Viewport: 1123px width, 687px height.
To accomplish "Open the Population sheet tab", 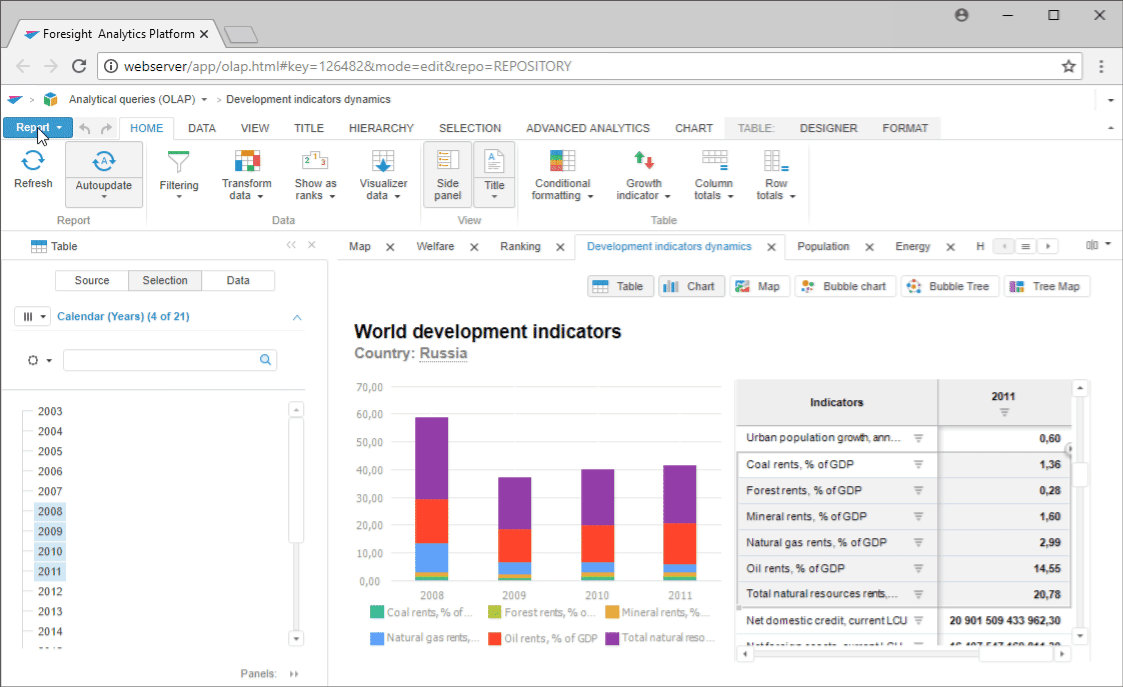I will 823,246.
